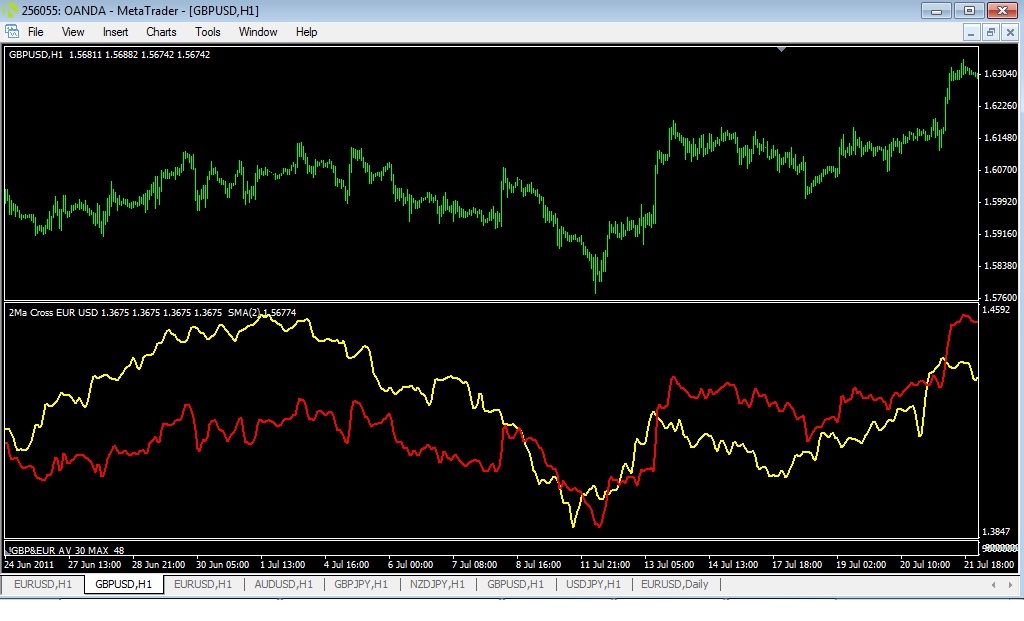1024x621 pixels.
Task: Click the 1.60700 price axis label
Action: pyautogui.click(x=1000, y=170)
